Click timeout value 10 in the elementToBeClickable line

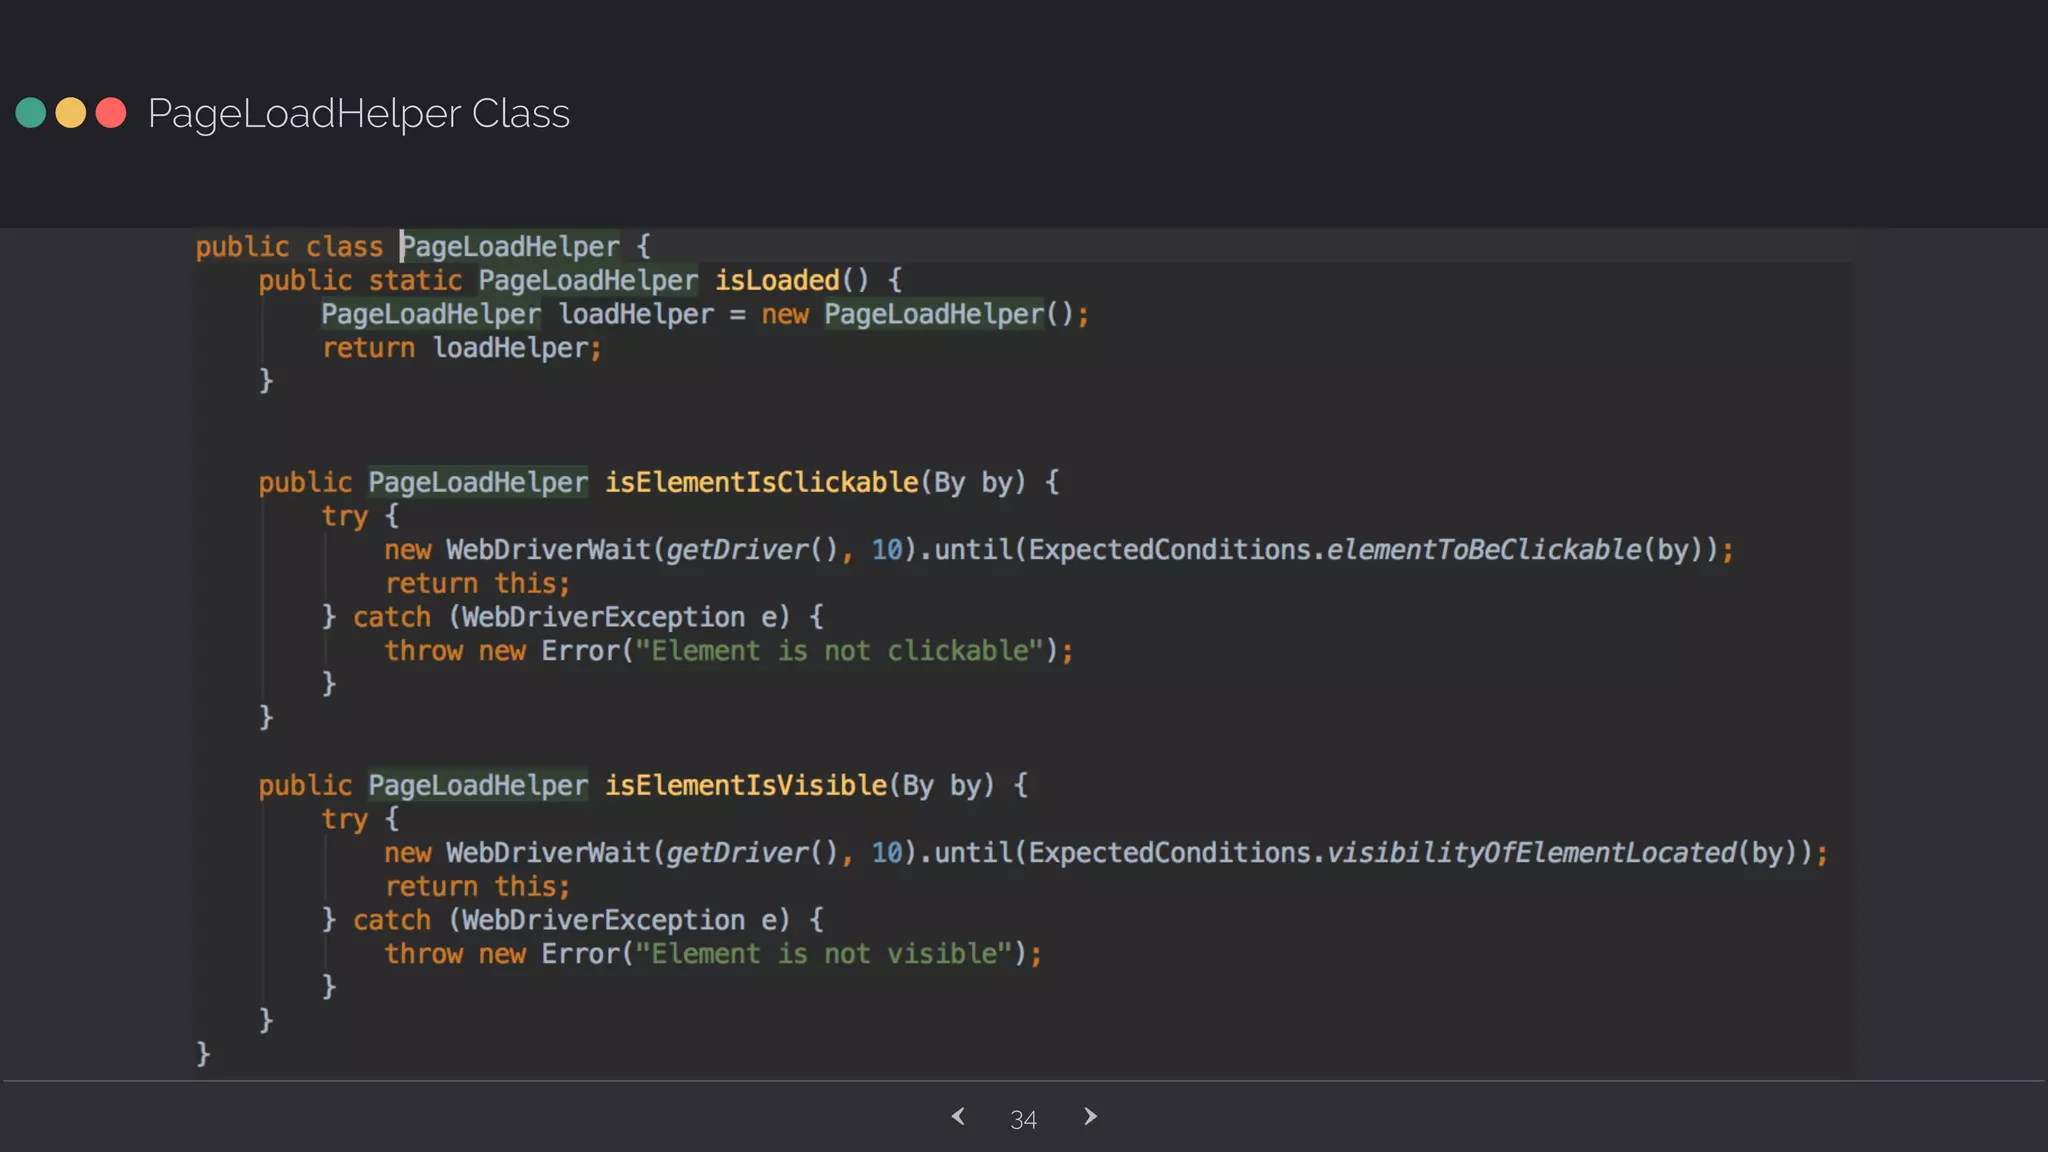point(886,550)
